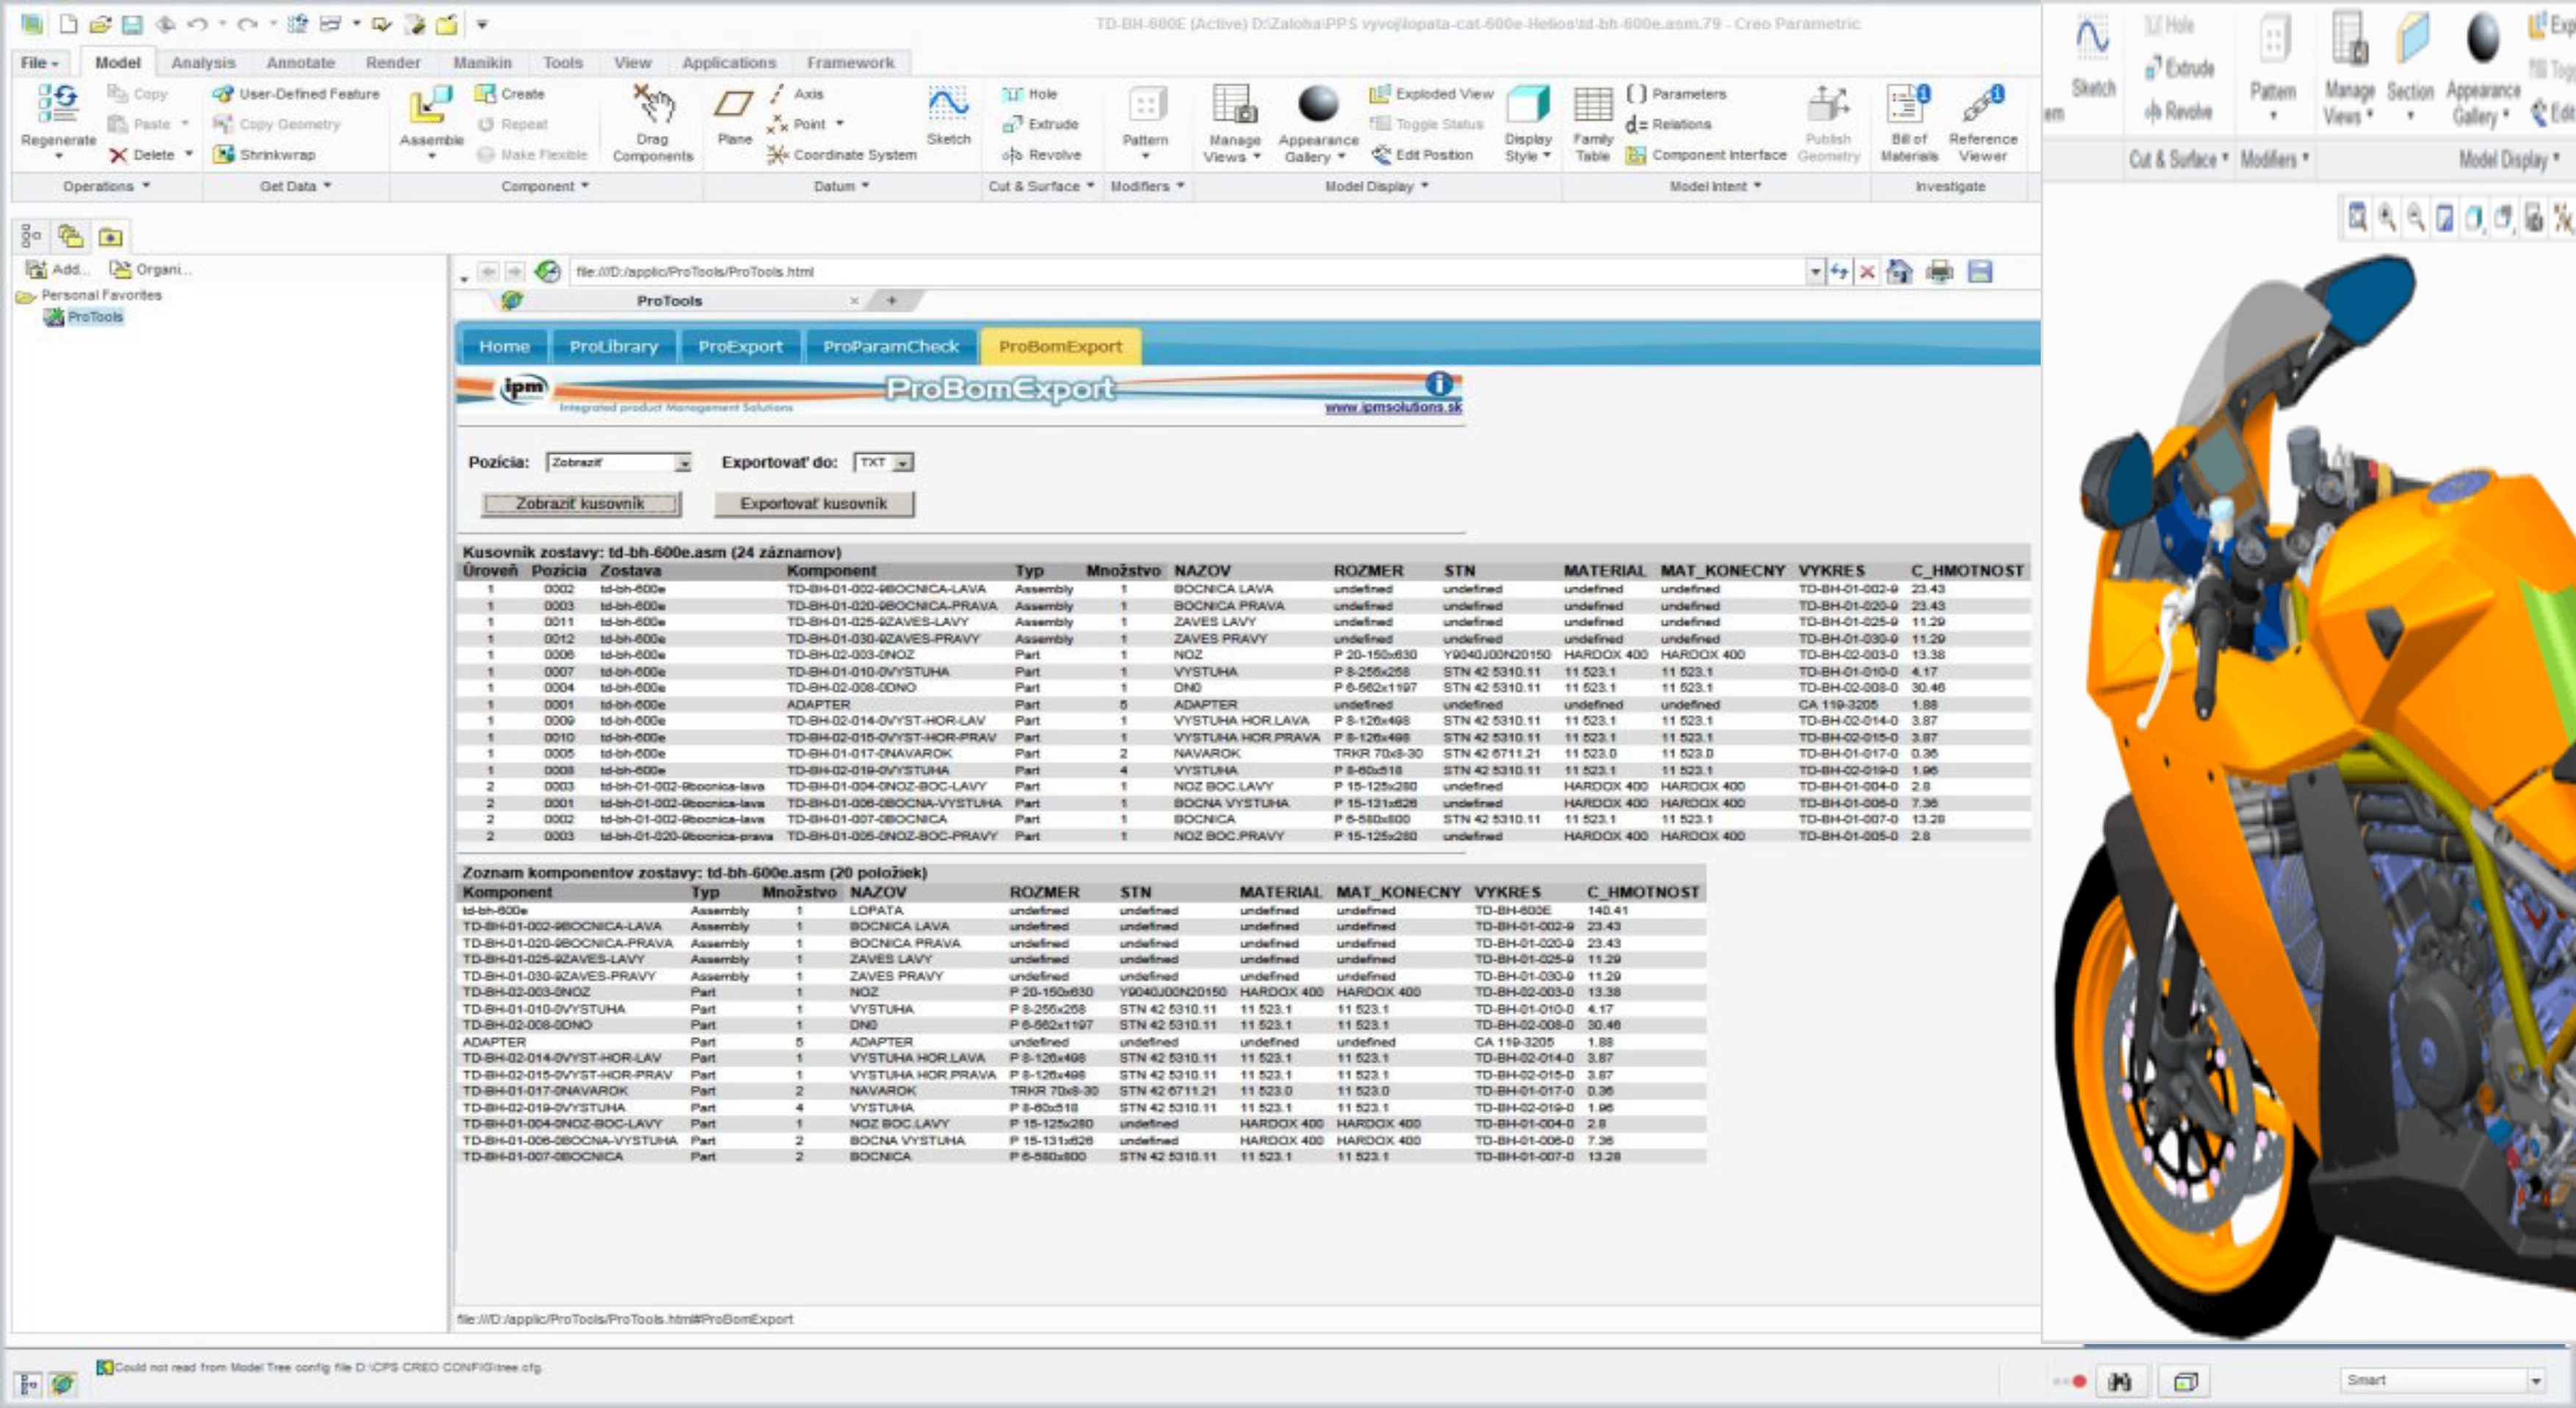Open the Relations editor

pyautogui.click(x=1669, y=124)
